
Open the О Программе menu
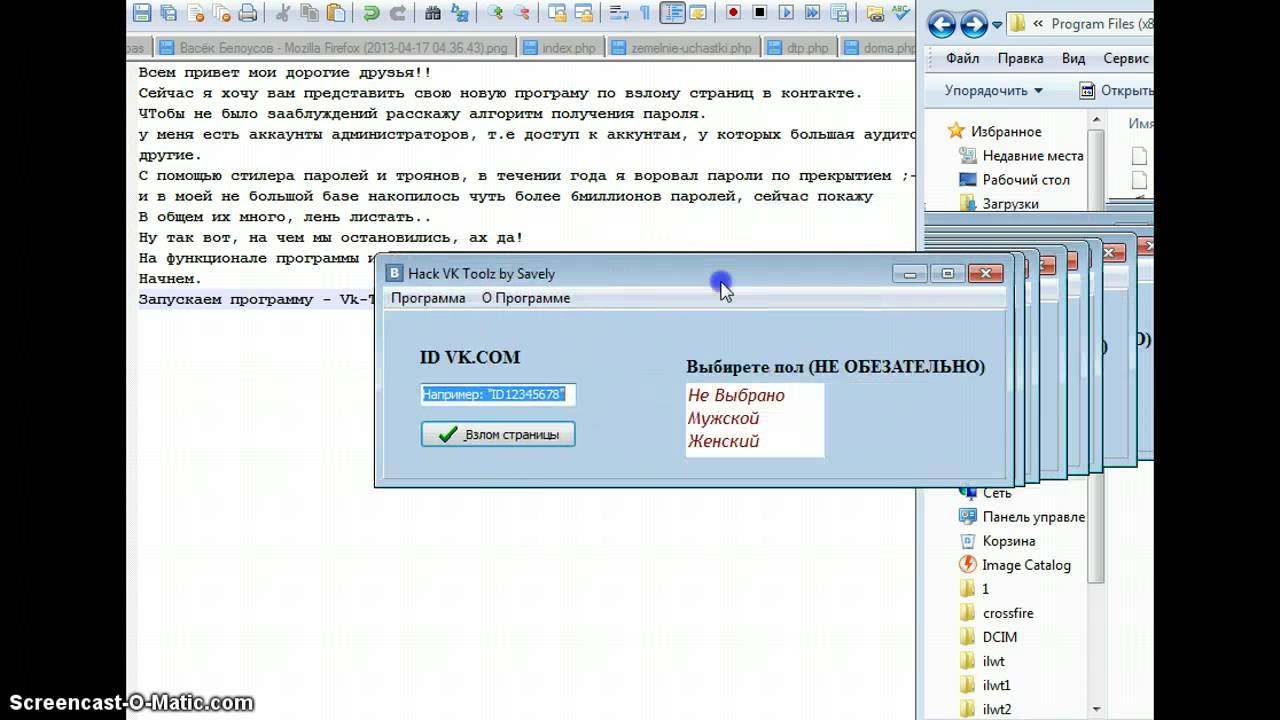point(526,298)
